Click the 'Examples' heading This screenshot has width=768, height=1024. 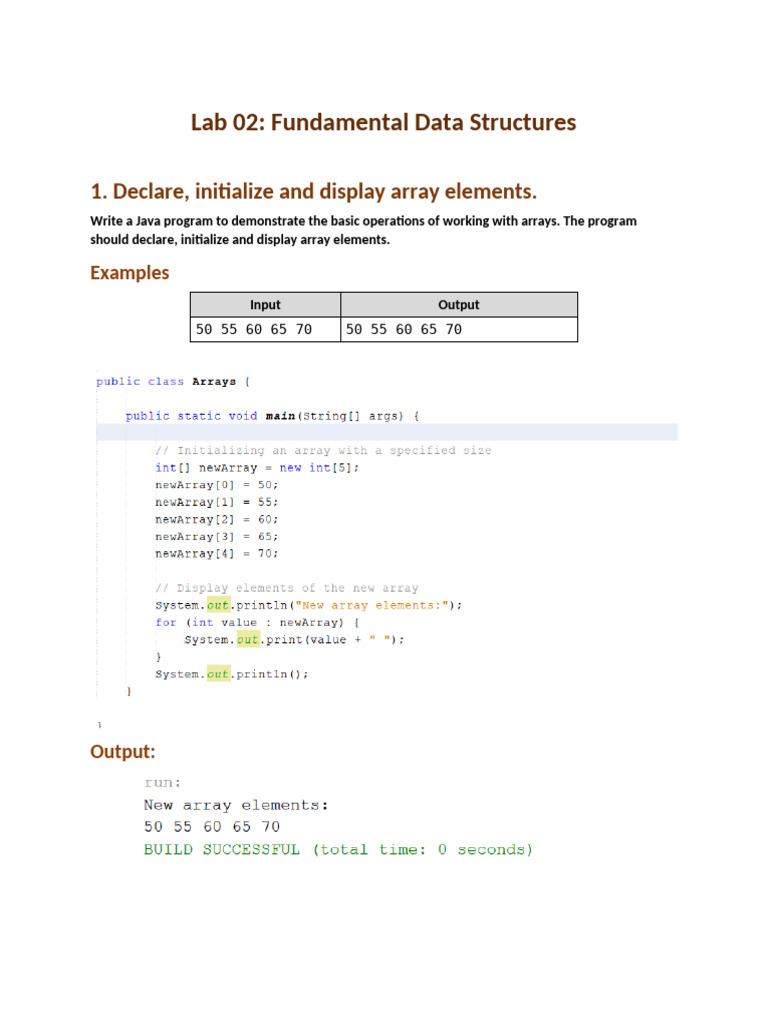tap(129, 272)
